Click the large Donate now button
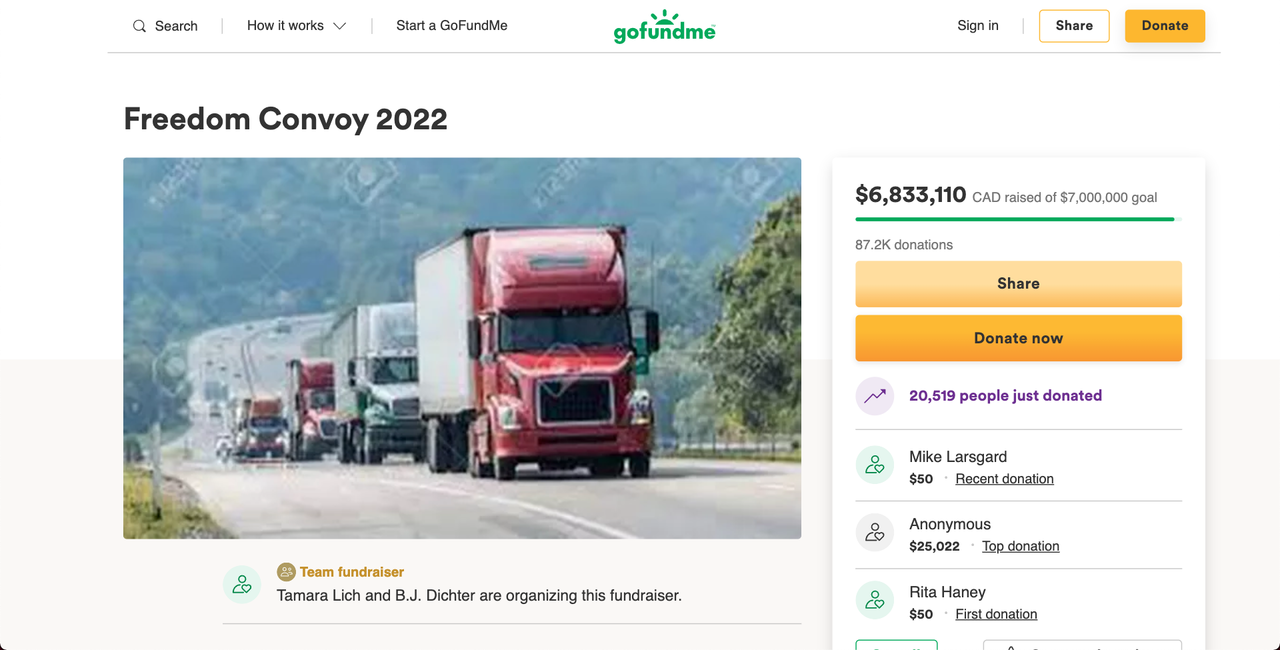Viewport: 1280px width, 650px height. [1018, 338]
